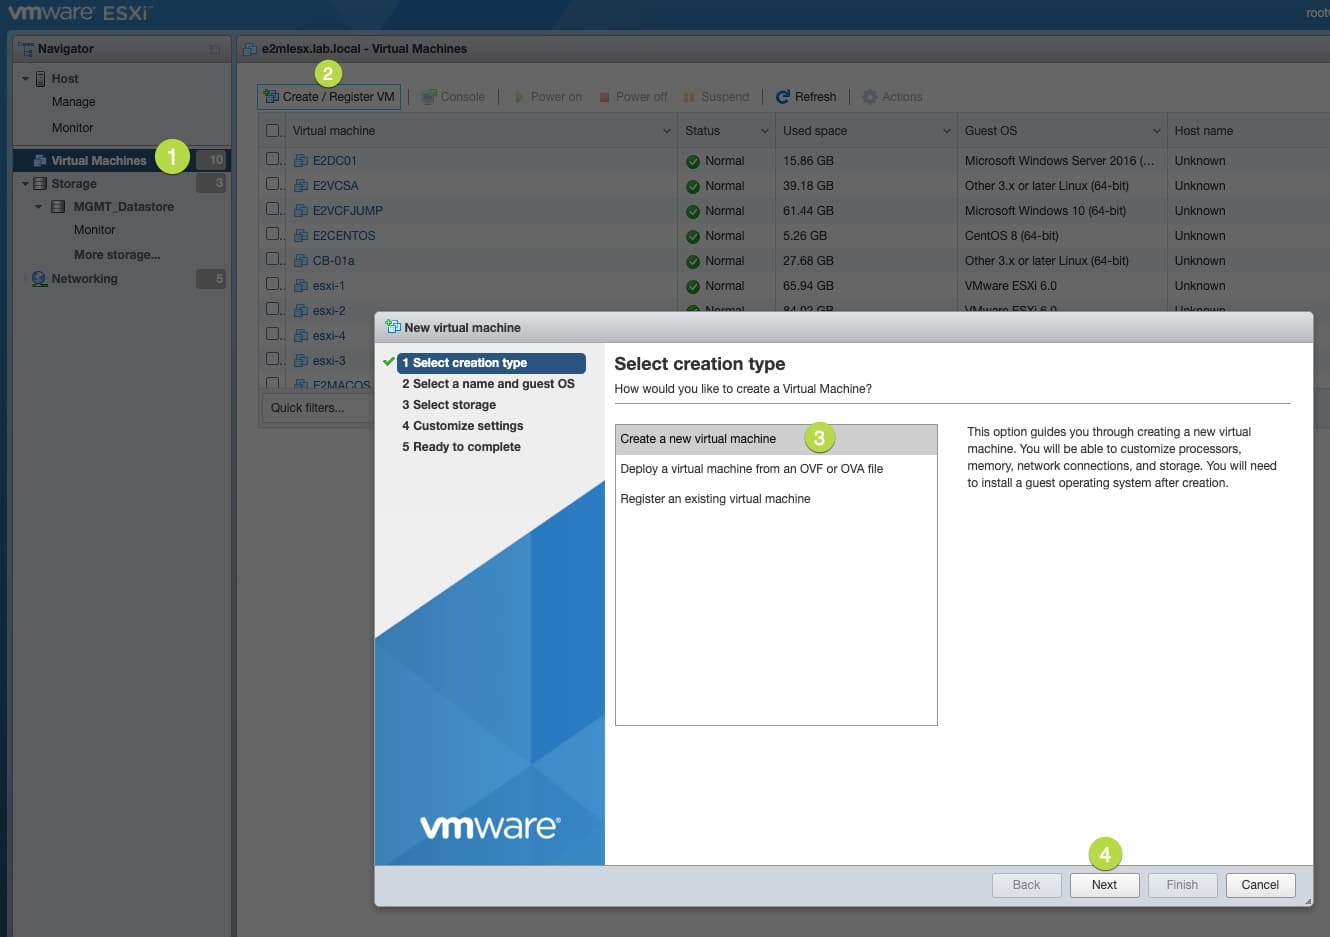Click the green Normal status icon for E2VCFJUMP
This screenshot has height=937, width=1330.
pyautogui.click(x=692, y=211)
